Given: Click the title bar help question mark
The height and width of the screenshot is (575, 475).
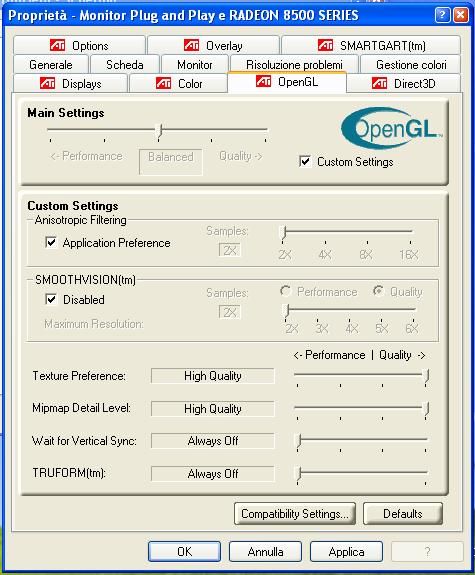Looking at the screenshot, I should point(442,15).
